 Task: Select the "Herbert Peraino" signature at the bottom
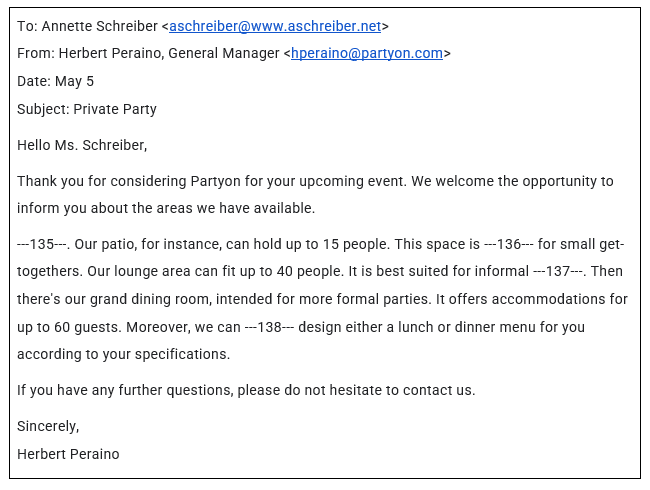click(x=68, y=454)
